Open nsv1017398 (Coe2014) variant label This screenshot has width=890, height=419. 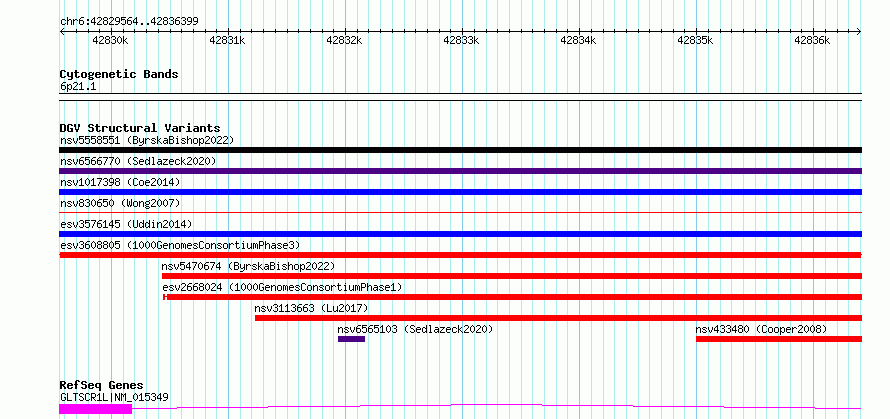coord(120,182)
